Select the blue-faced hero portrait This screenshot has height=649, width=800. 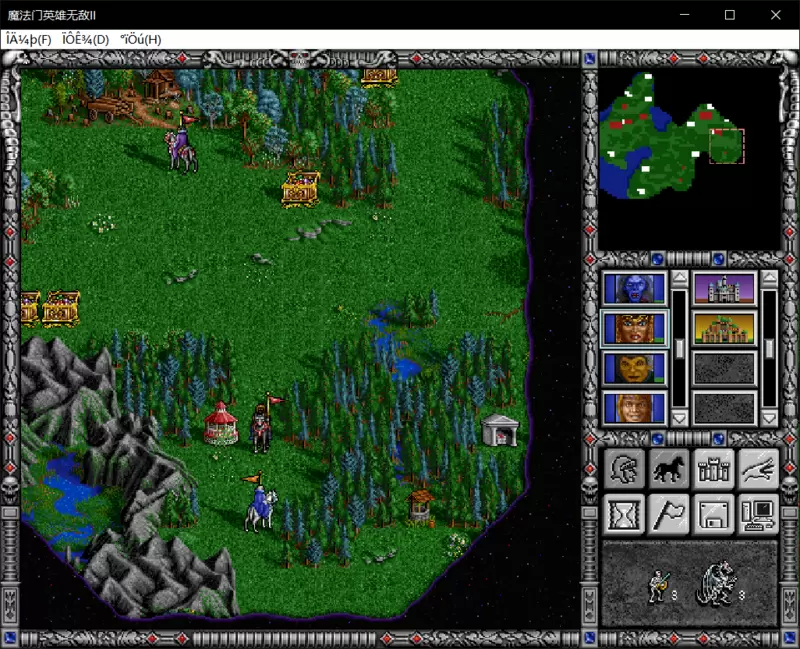(635, 289)
